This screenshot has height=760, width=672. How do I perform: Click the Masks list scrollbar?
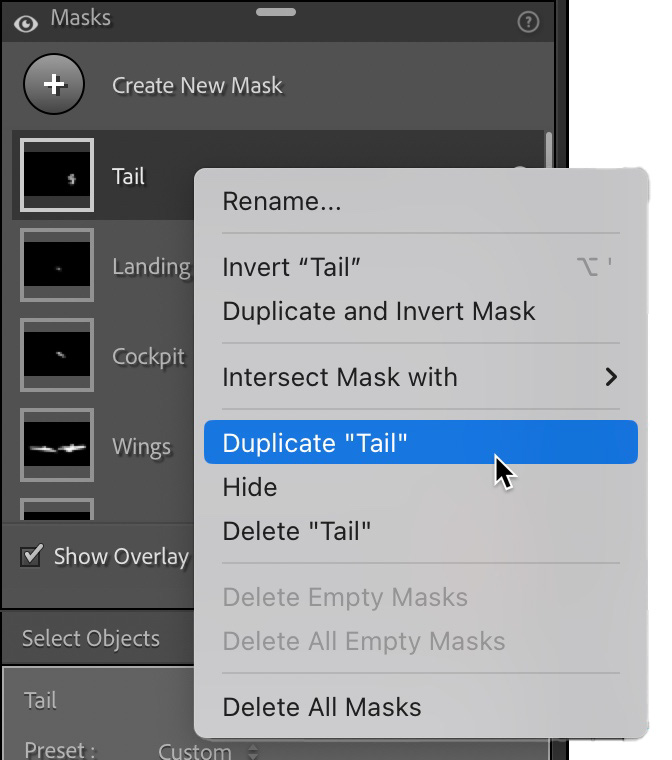(x=548, y=160)
